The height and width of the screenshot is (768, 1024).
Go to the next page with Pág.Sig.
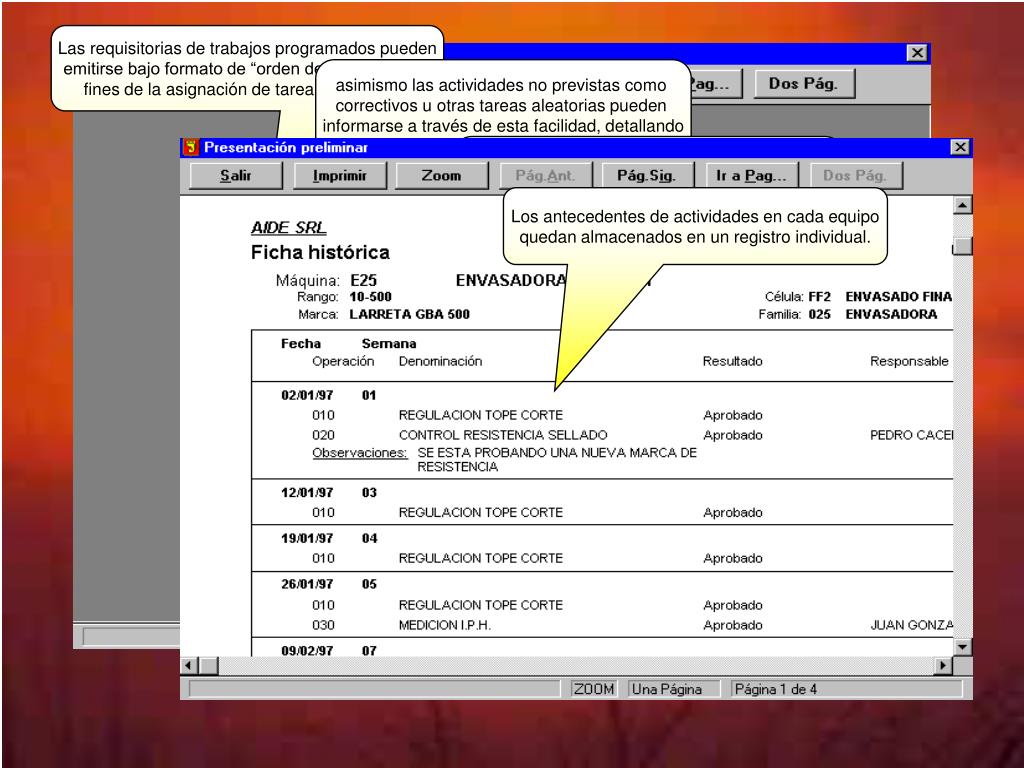pos(647,176)
